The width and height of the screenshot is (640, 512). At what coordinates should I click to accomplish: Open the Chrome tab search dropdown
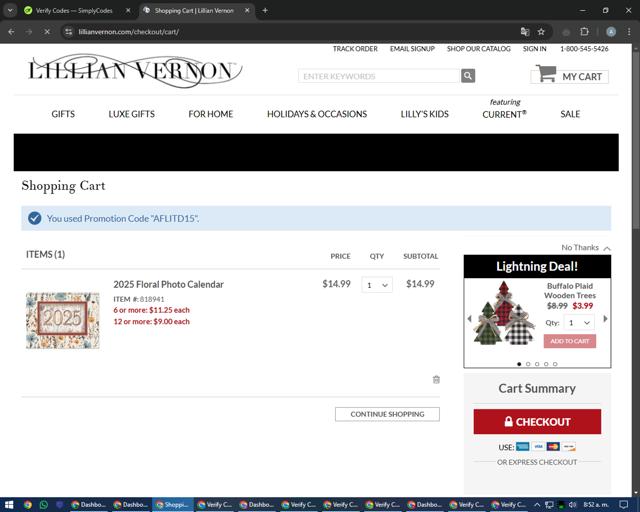[10, 10]
